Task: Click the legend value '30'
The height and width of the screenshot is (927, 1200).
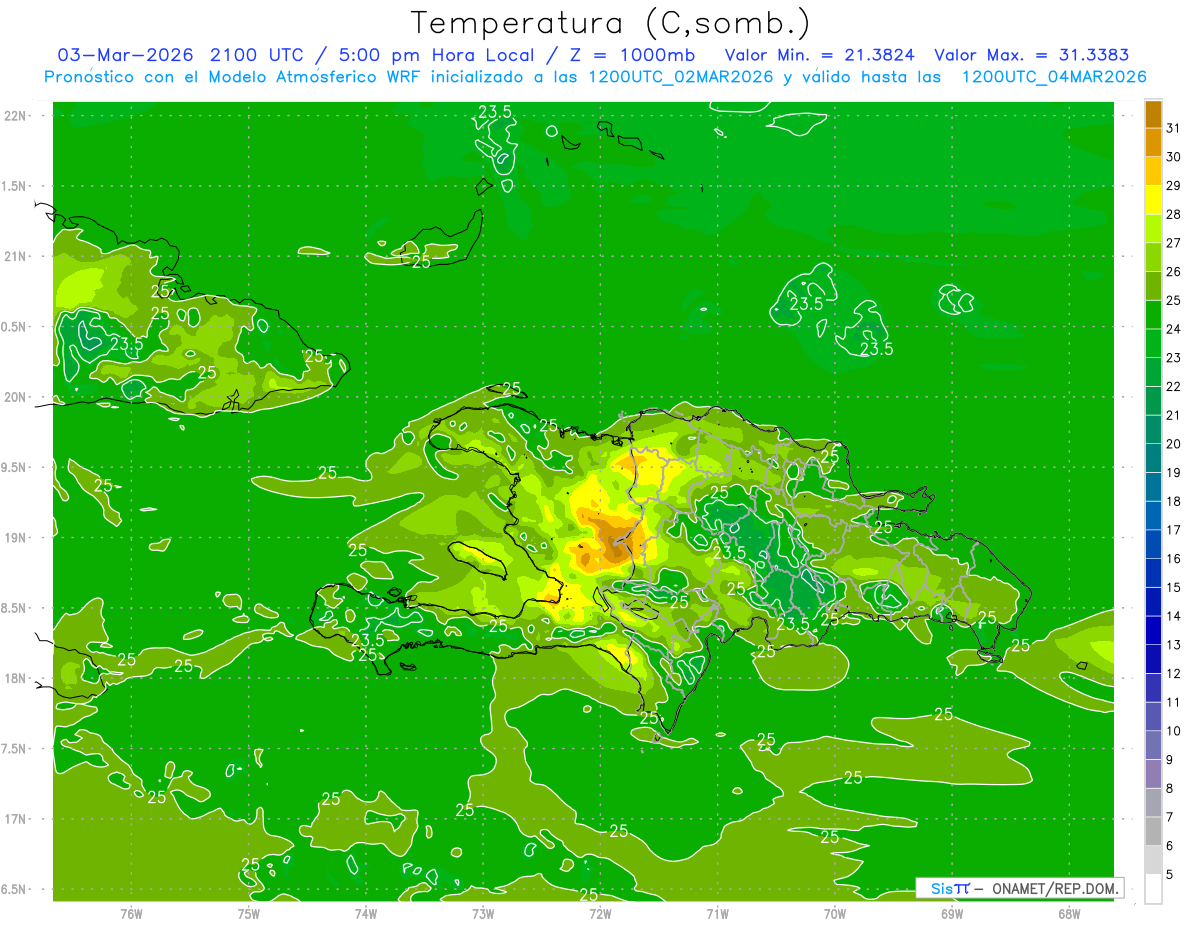Action: [1174, 157]
